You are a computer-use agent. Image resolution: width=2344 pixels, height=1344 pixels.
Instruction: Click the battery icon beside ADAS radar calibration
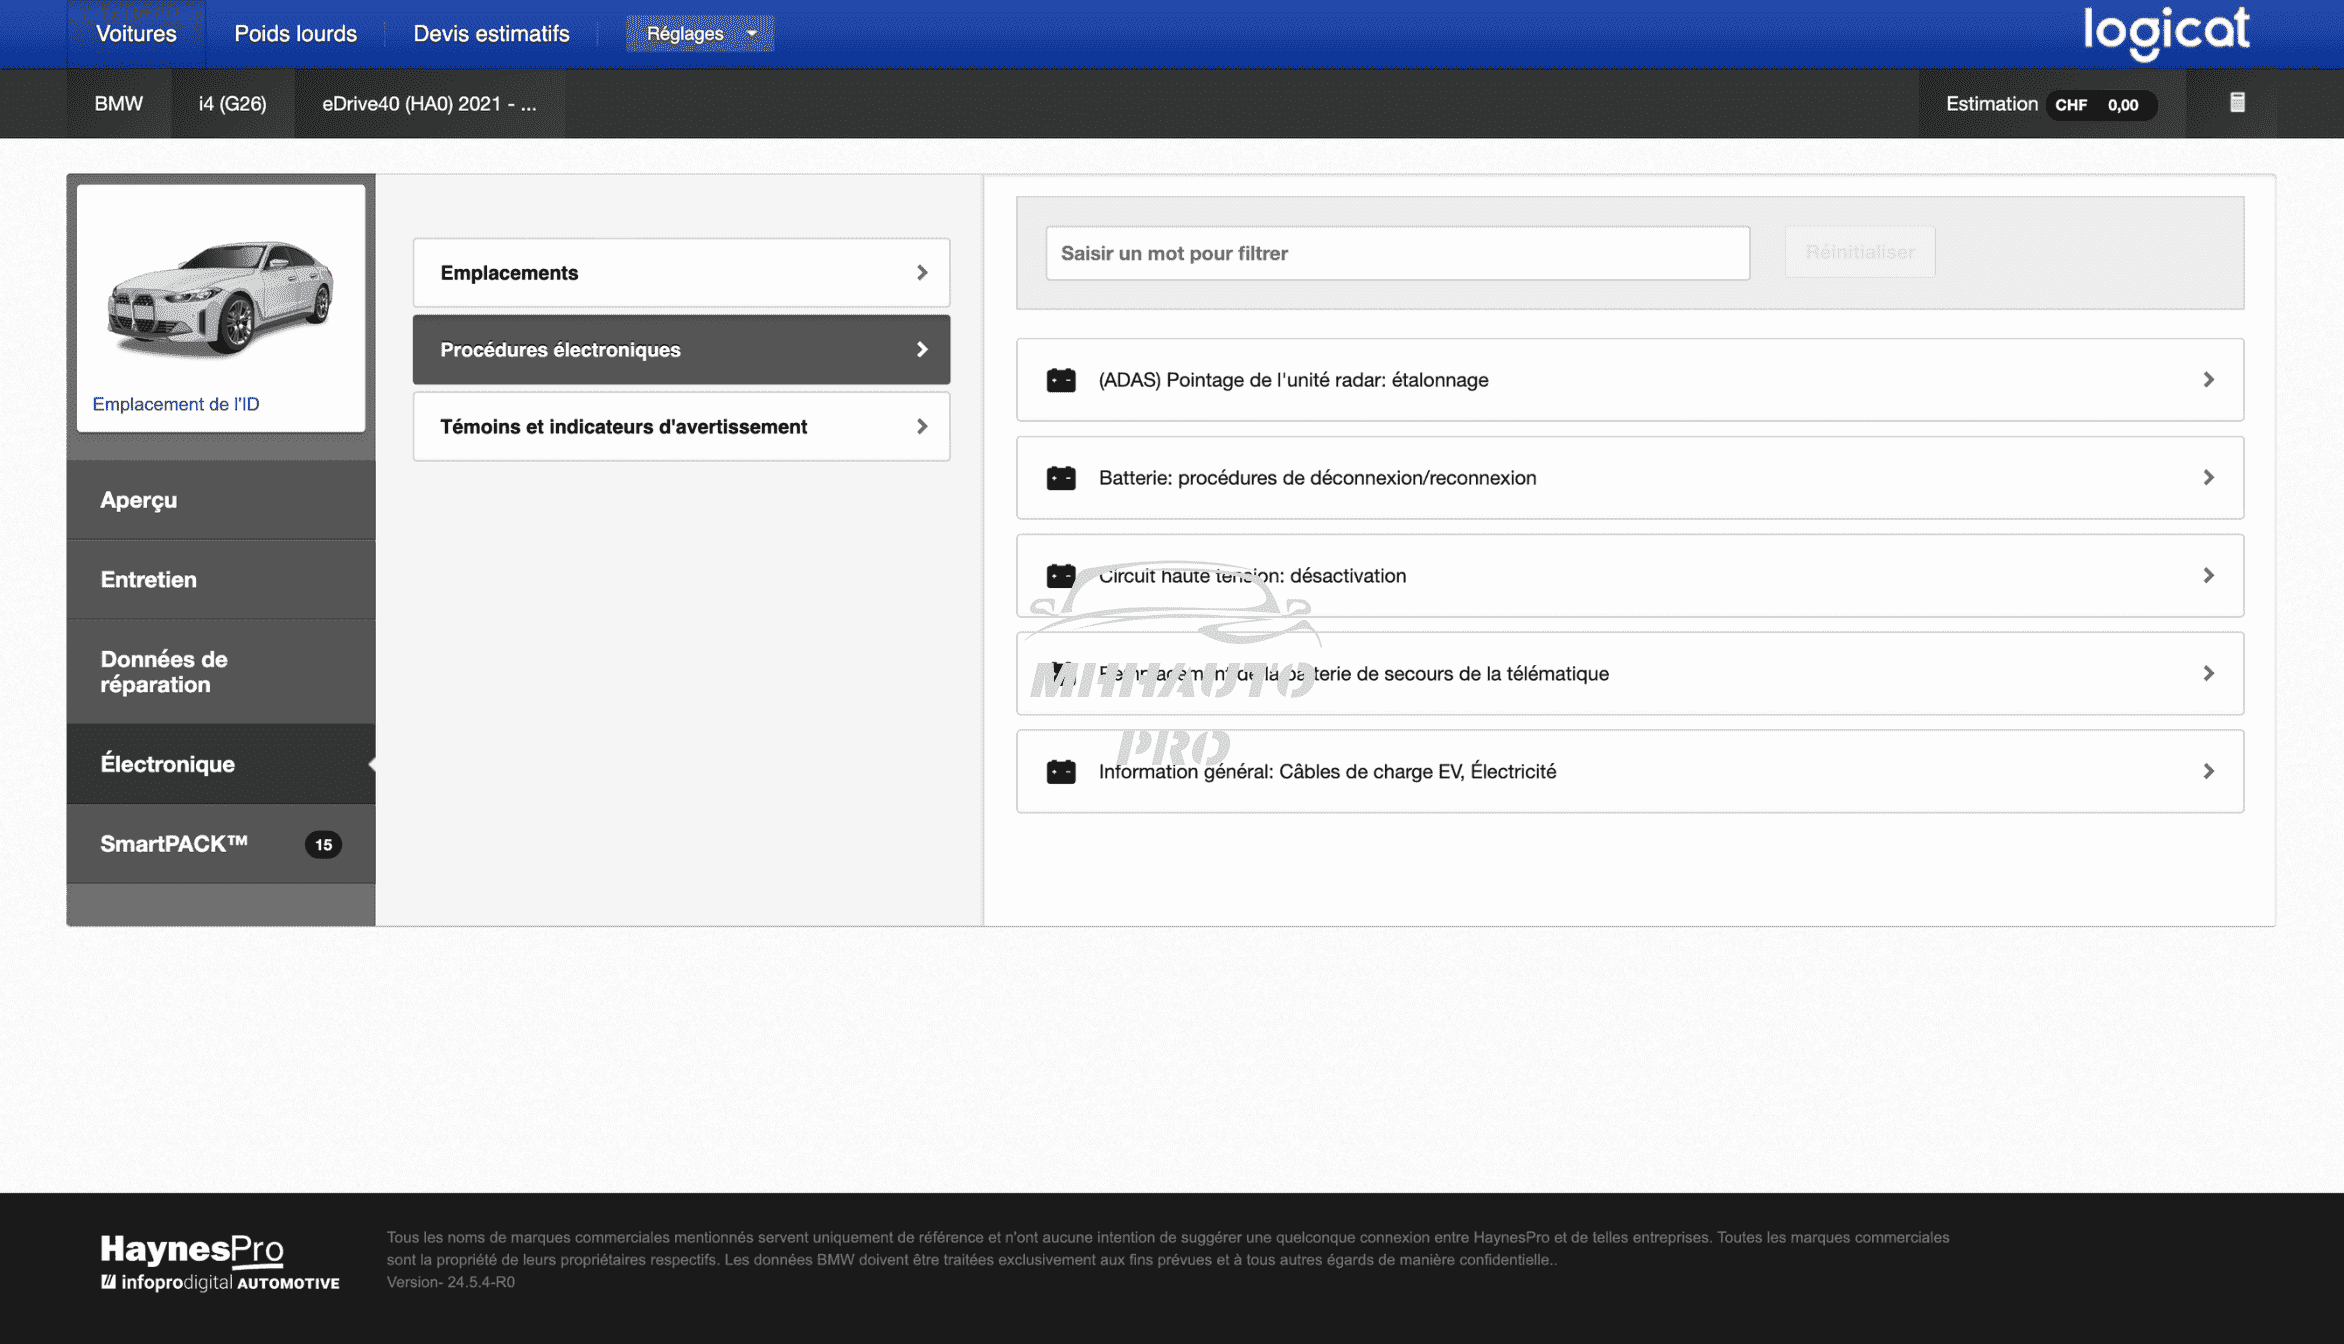pos(1060,380)
